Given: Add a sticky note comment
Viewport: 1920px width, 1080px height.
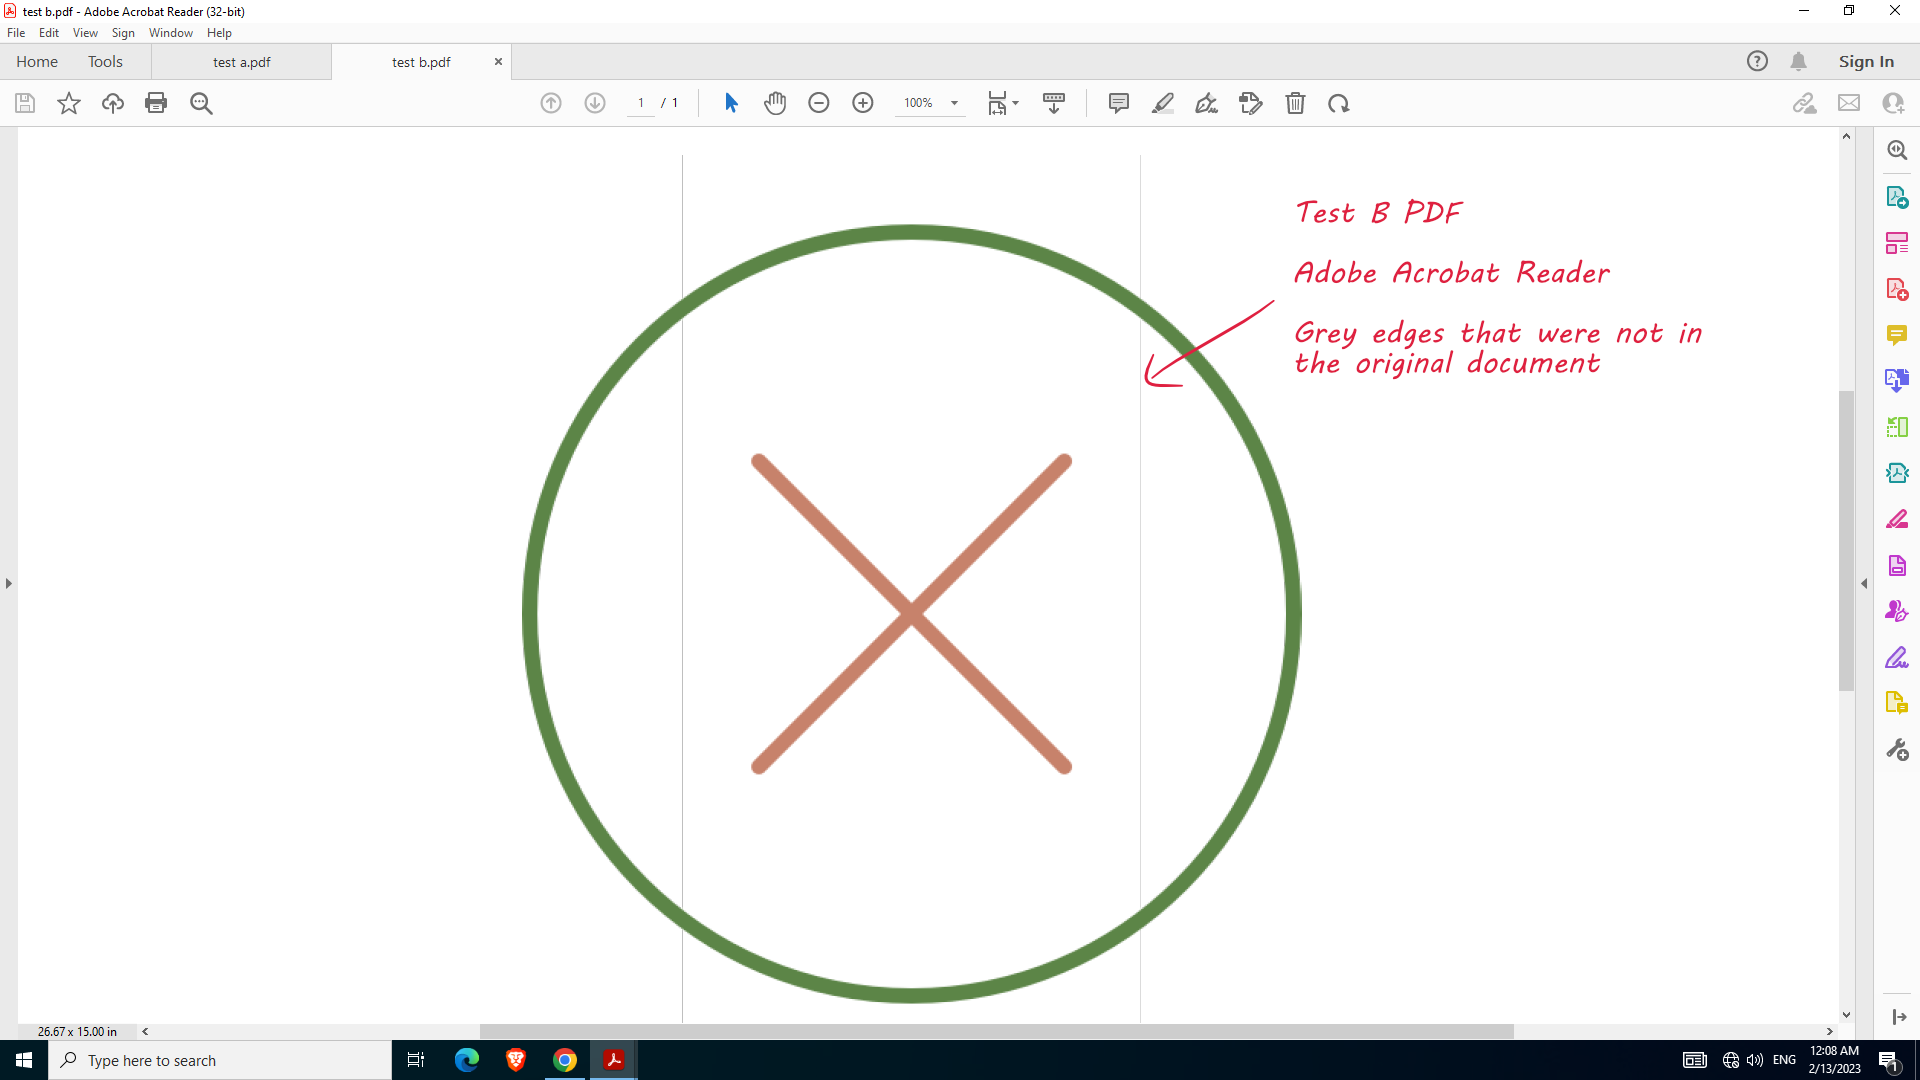Looking at the screenshot, I should click(x=1119, y=103).
